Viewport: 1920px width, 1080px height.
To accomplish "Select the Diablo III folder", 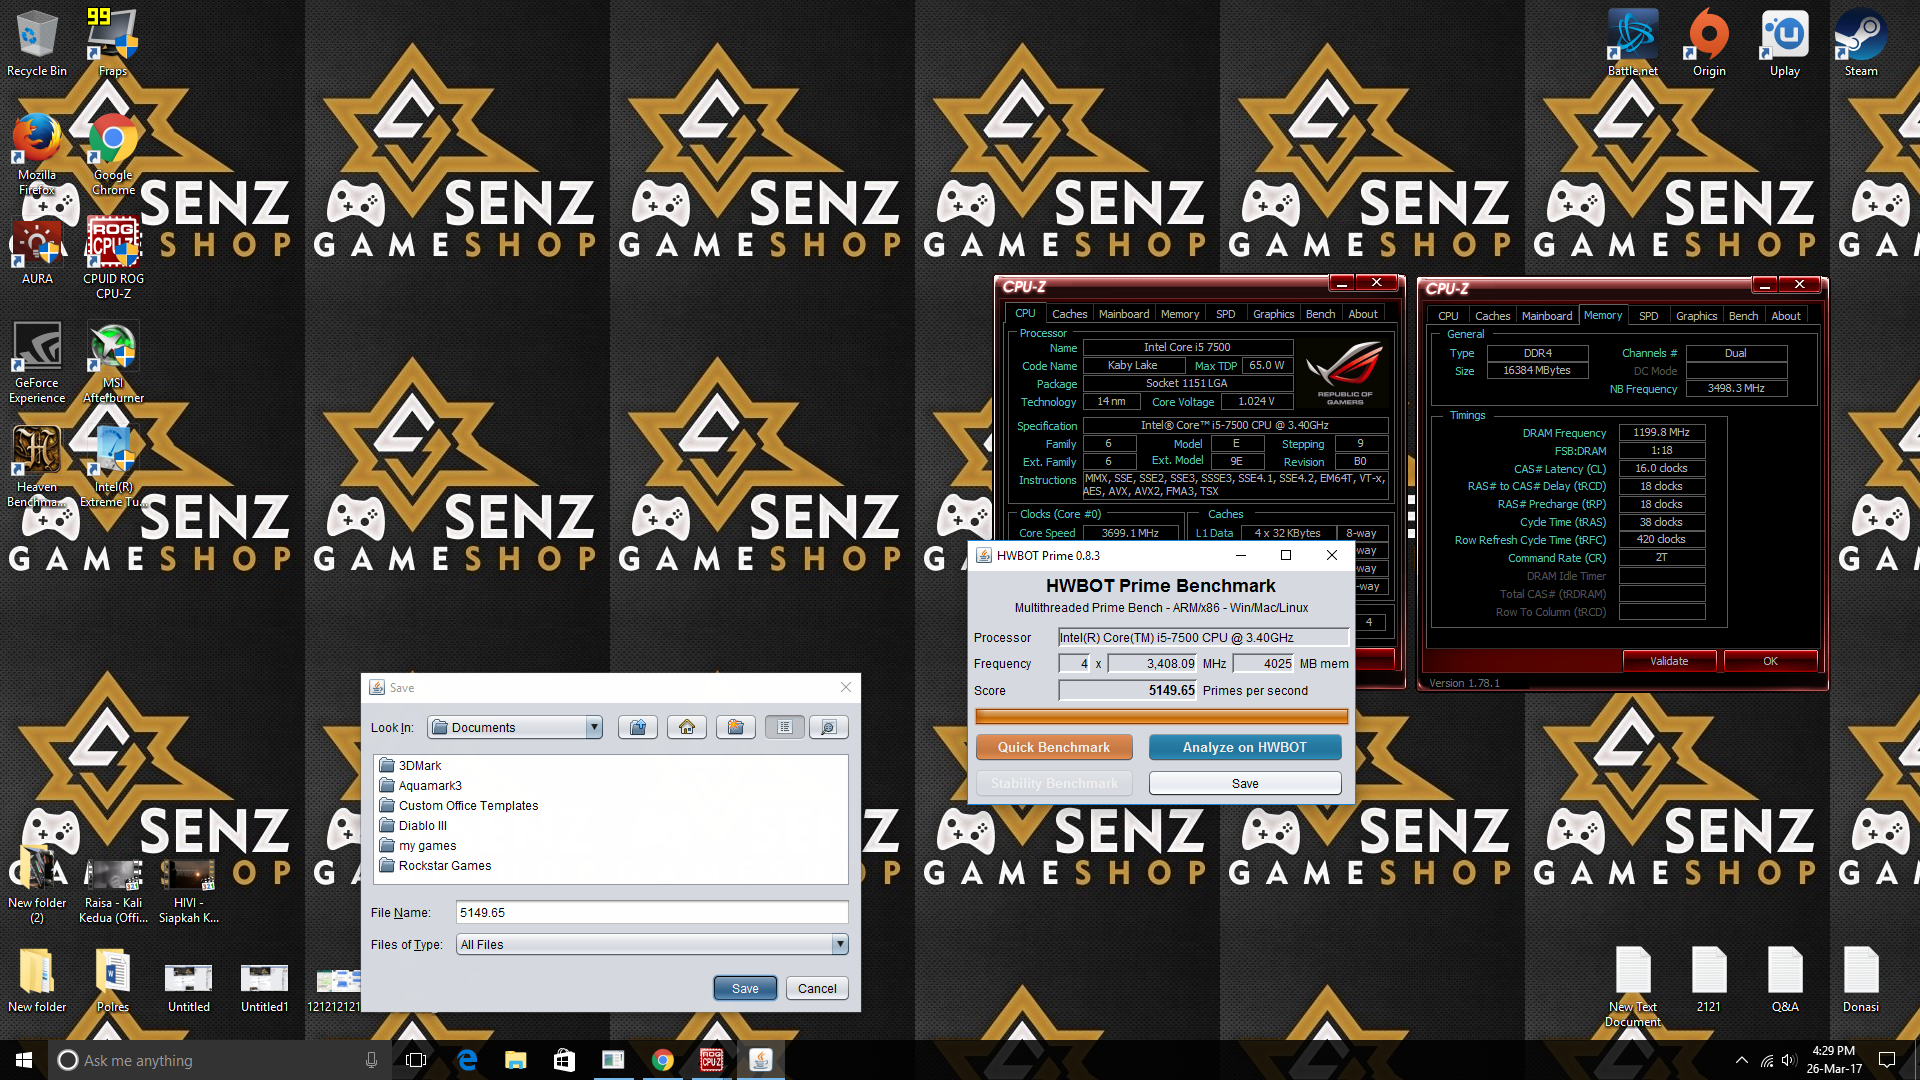I will click(x=413, y=825).
